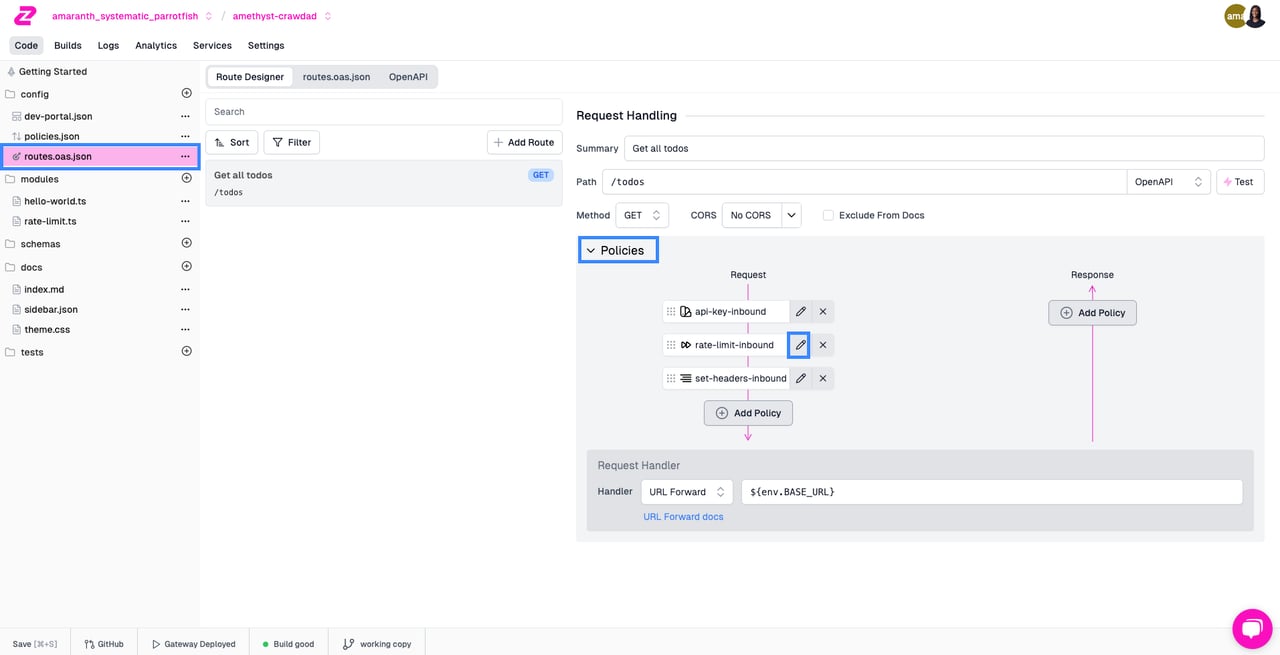Click the Add Route button
1280x655 pixels.
525,142
